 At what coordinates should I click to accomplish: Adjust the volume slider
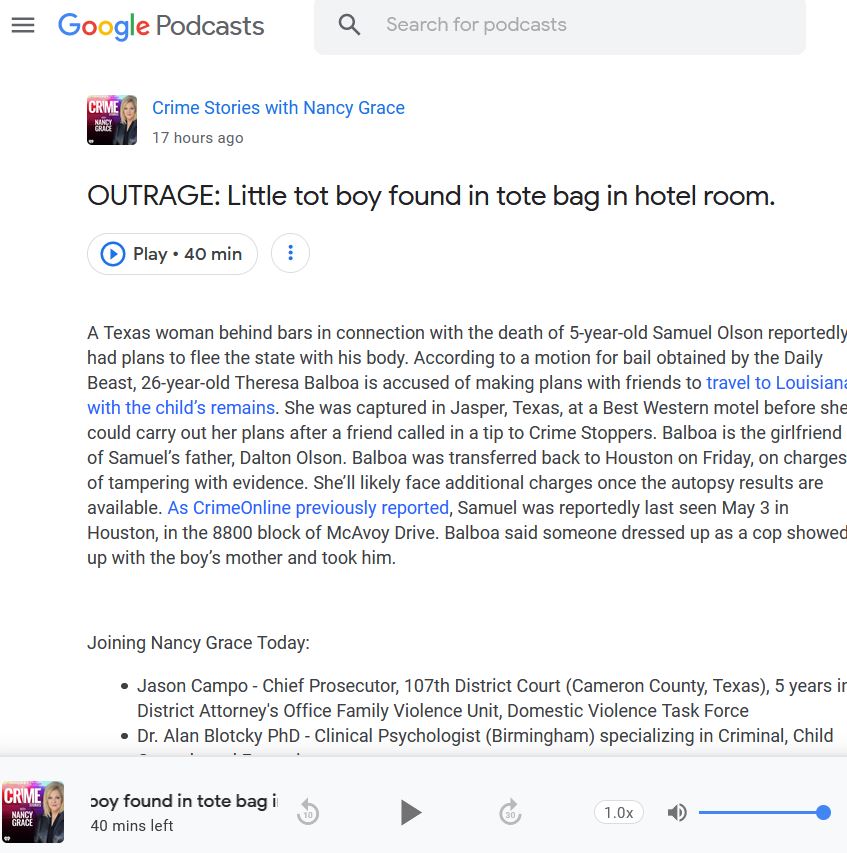[760, 812]
